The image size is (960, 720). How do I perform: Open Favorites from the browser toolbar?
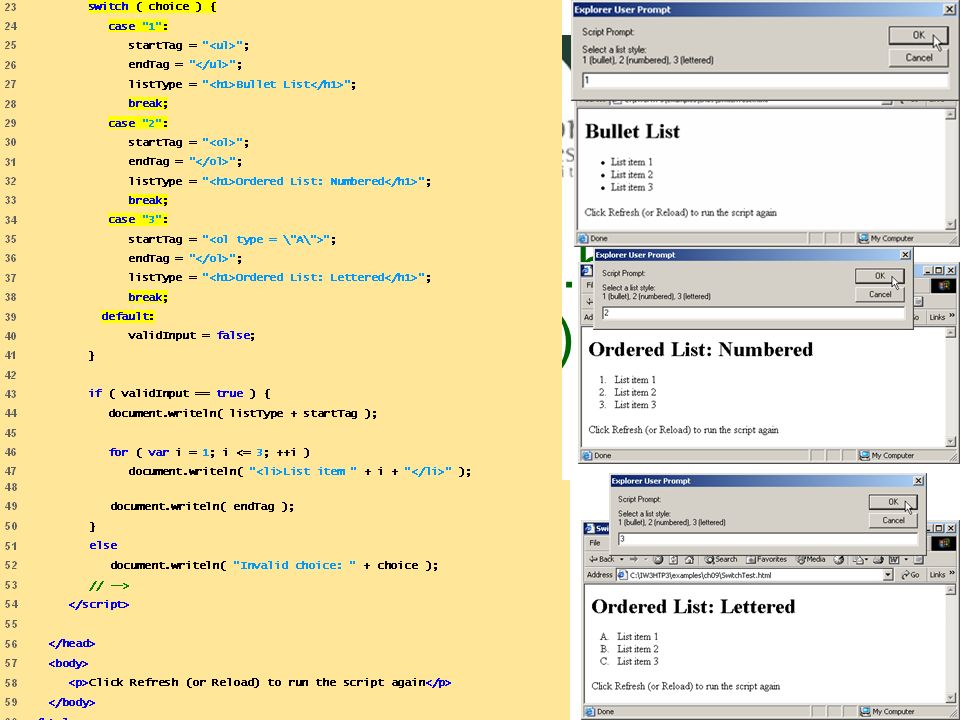click(767, 559)
